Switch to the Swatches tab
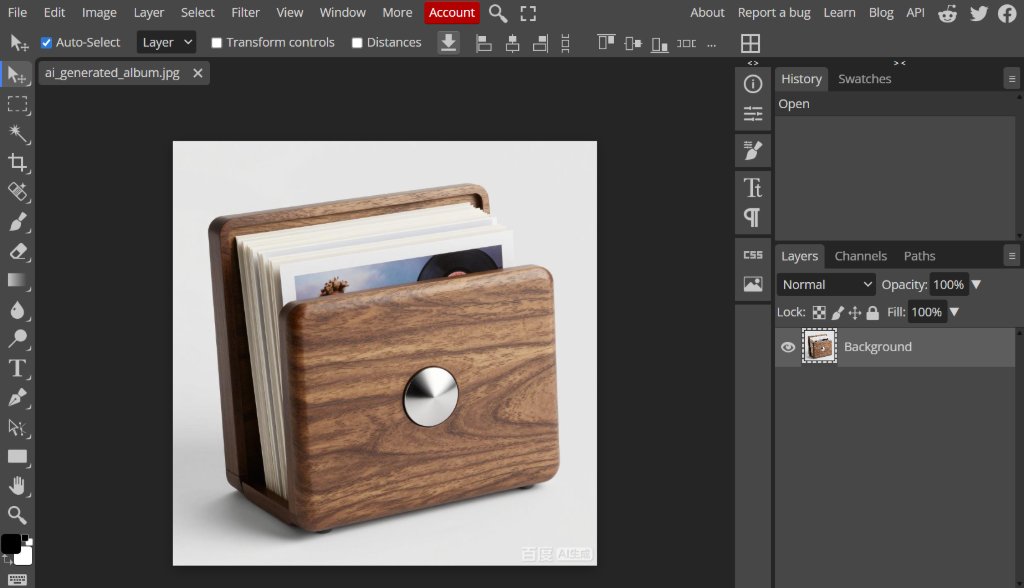The image size is (1024, 588). point(864,79)
